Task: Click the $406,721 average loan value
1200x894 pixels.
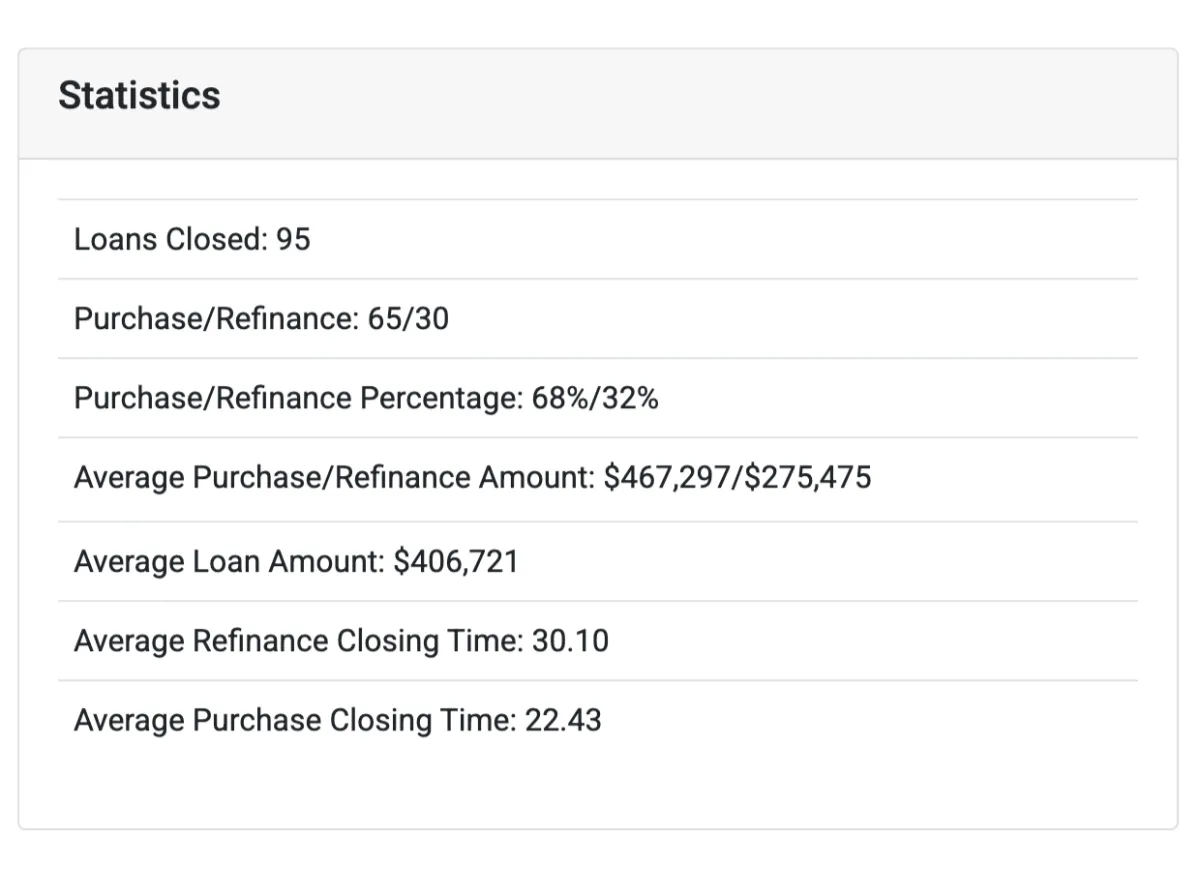Action: point(456,562)
